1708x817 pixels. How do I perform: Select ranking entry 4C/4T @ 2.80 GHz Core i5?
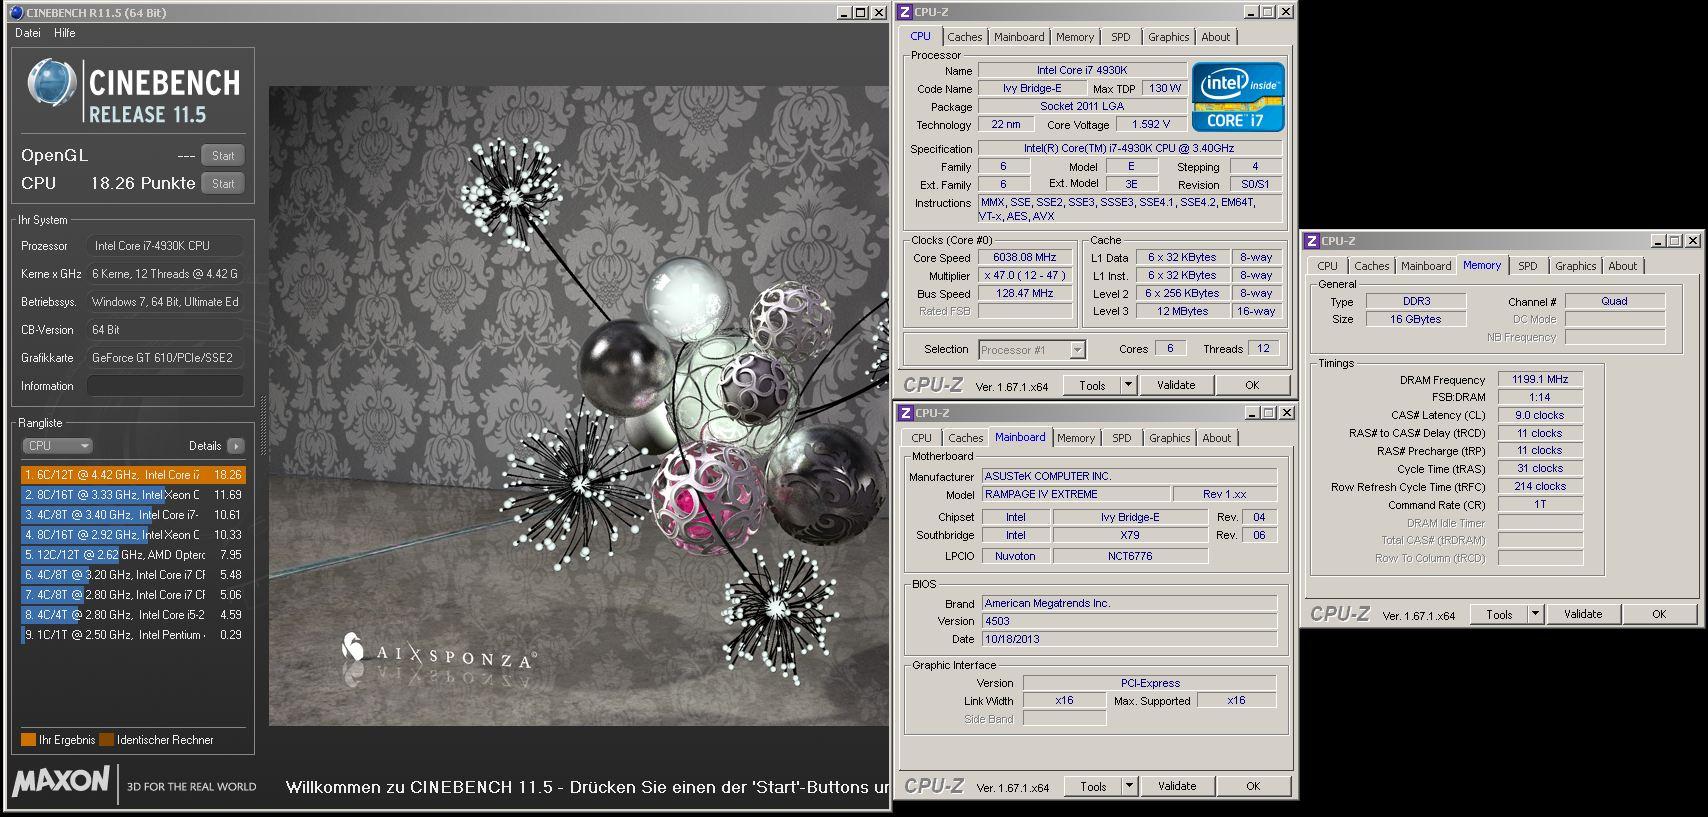point(133,615)
